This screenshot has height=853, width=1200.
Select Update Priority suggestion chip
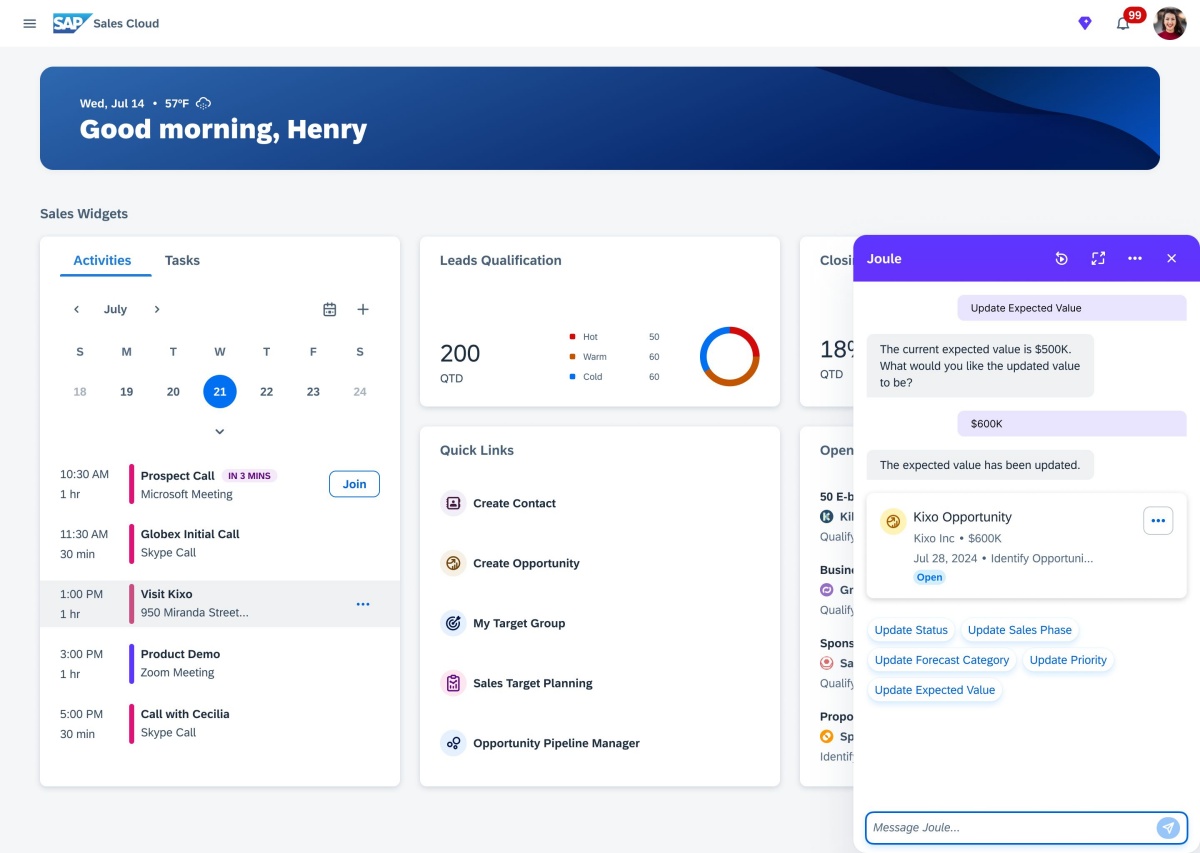1068,660
